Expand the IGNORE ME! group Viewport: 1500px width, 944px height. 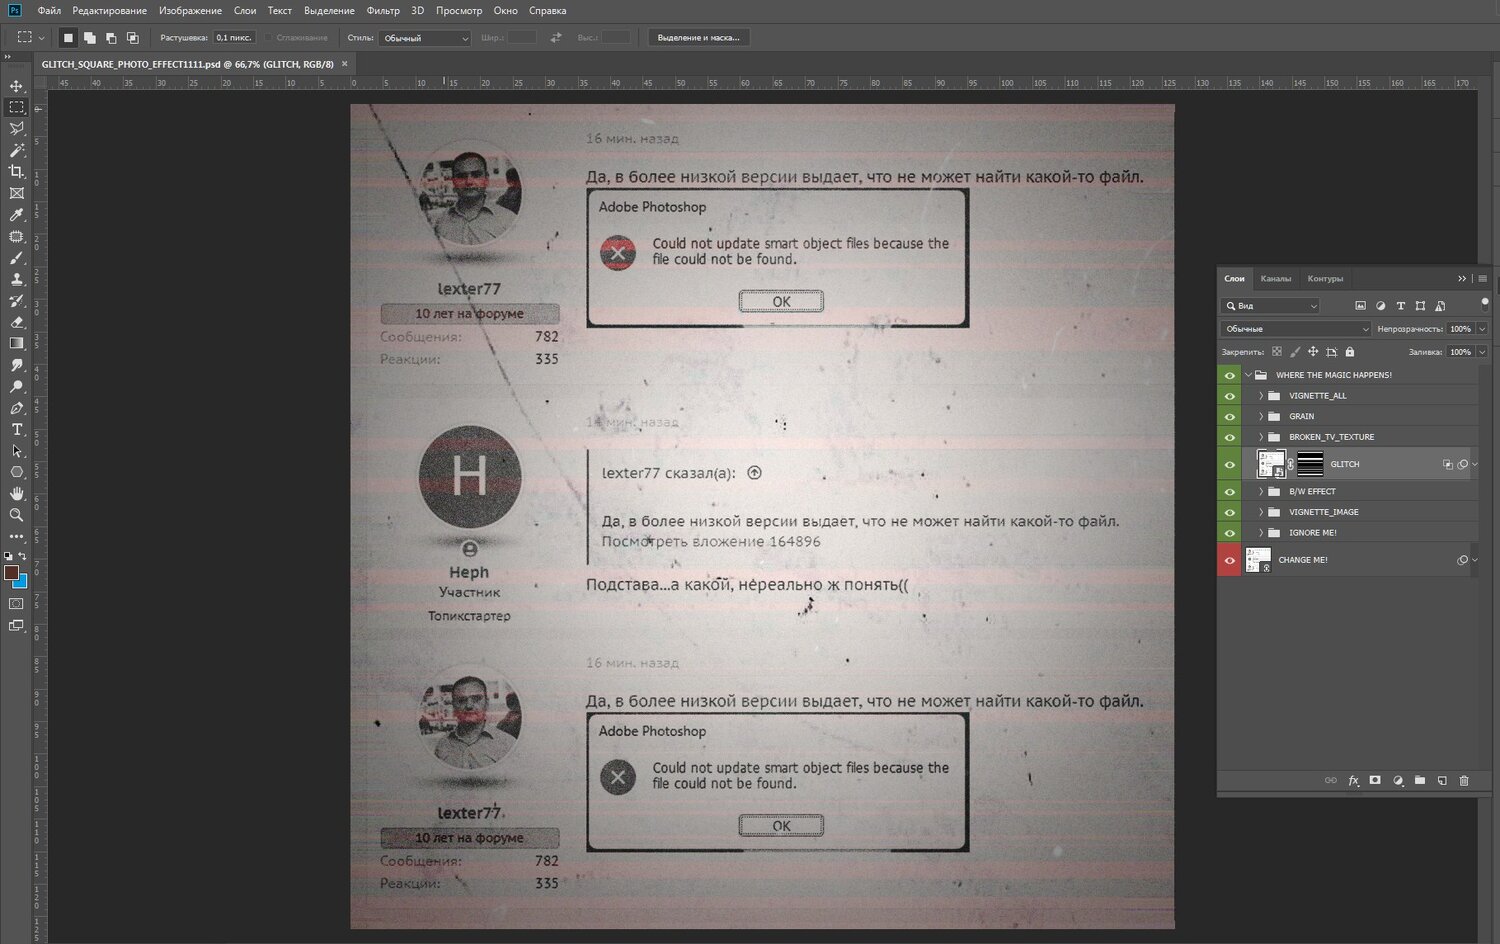coord(1261,533)
